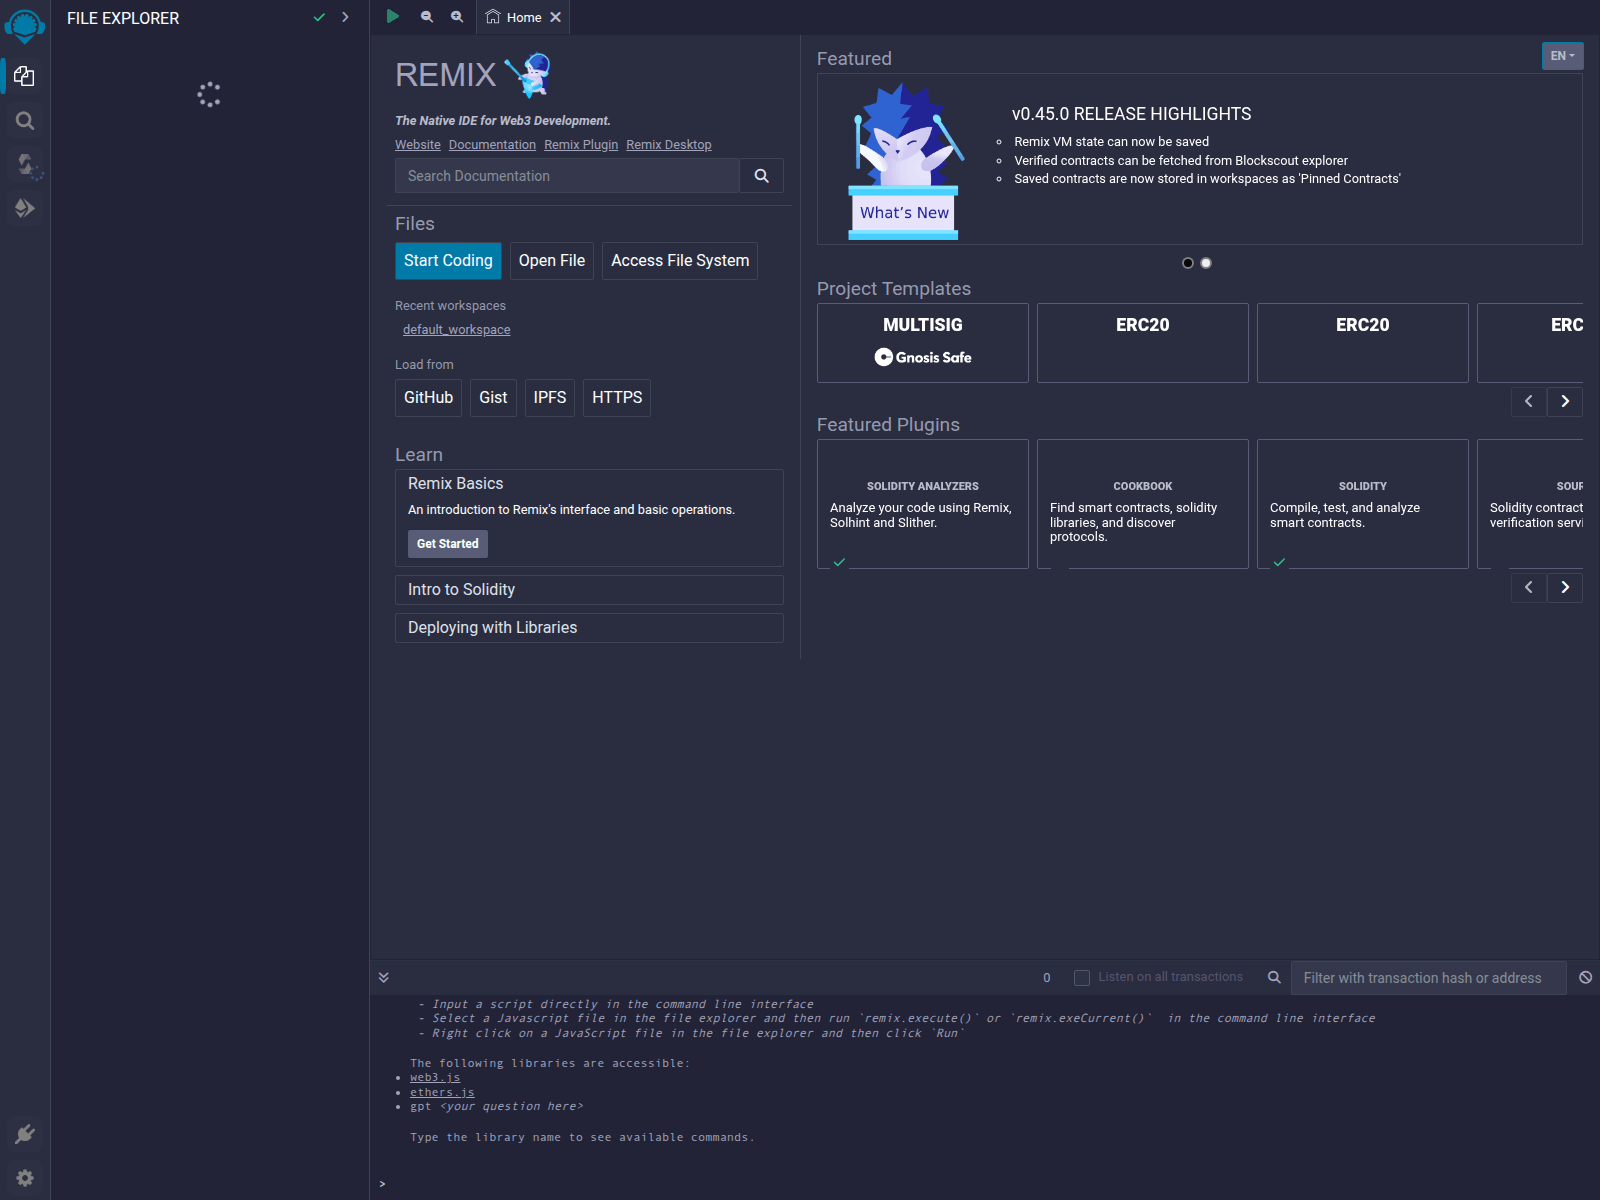Open the Solidity Analyzers plugin card
Viewport: 1600px width, 1200px height.
point(923,504)
